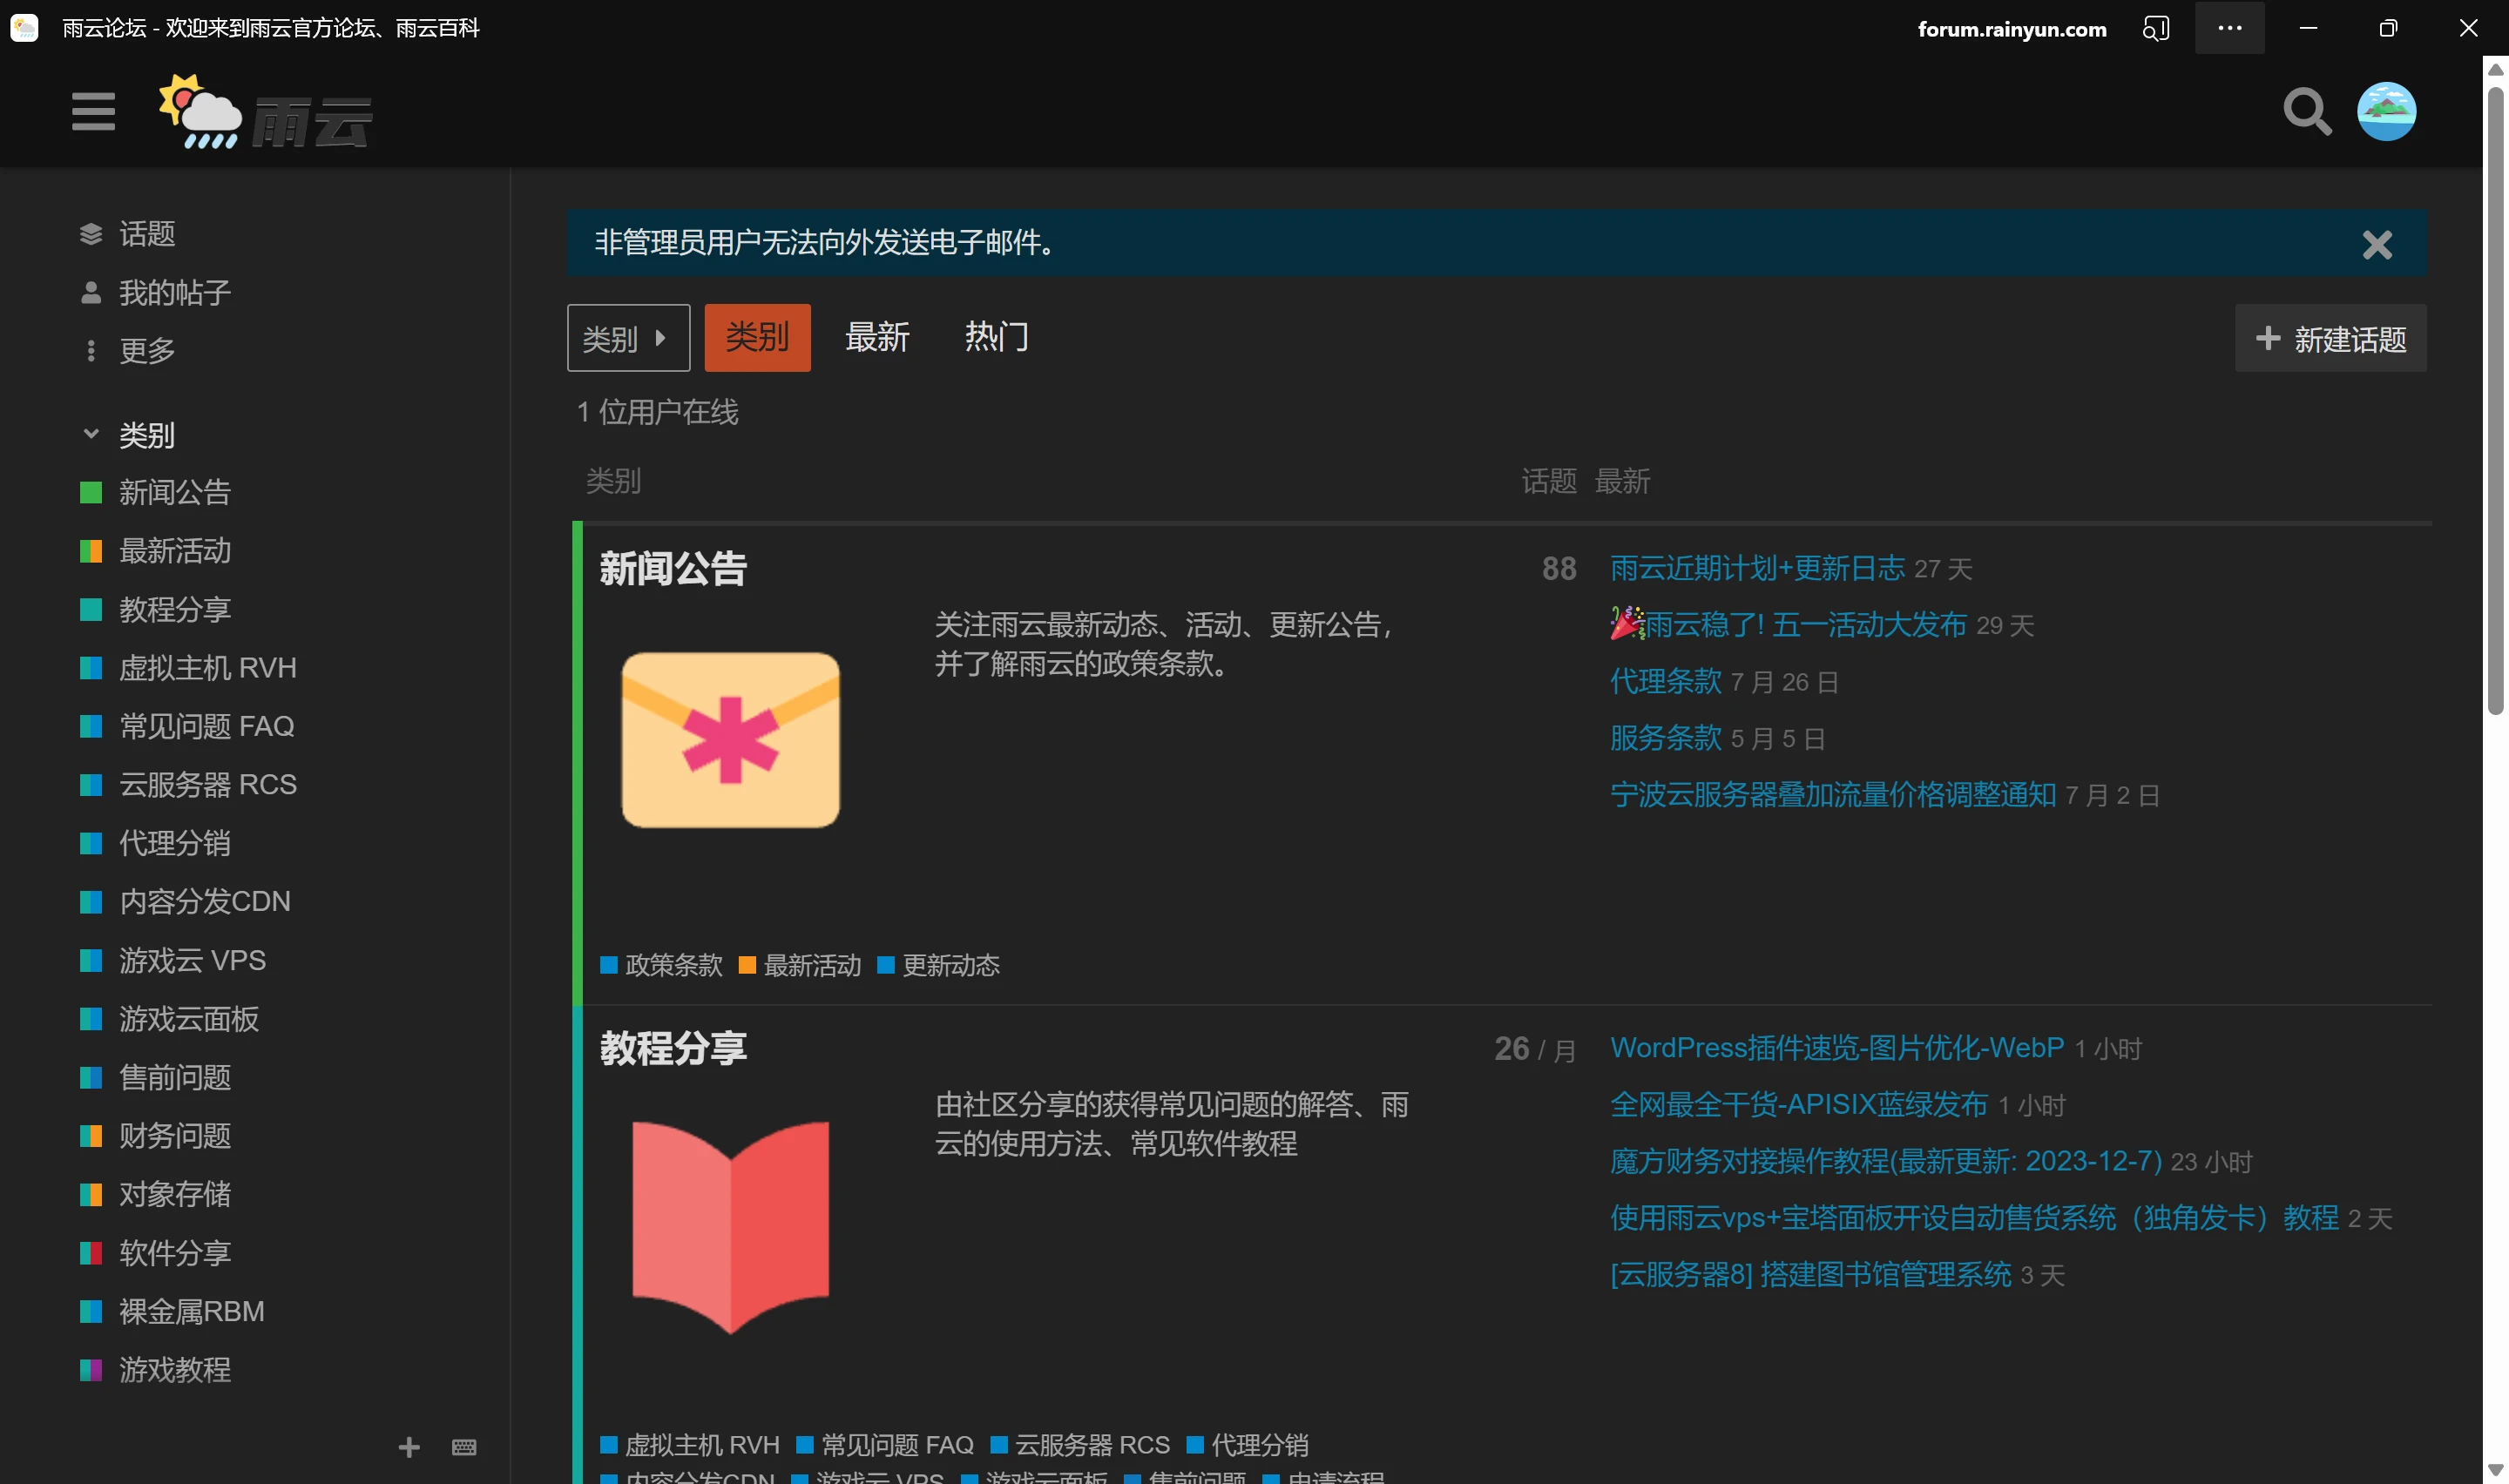
Task: Click the 最新活动 orange subcategory tag
Action: point(811,965)
